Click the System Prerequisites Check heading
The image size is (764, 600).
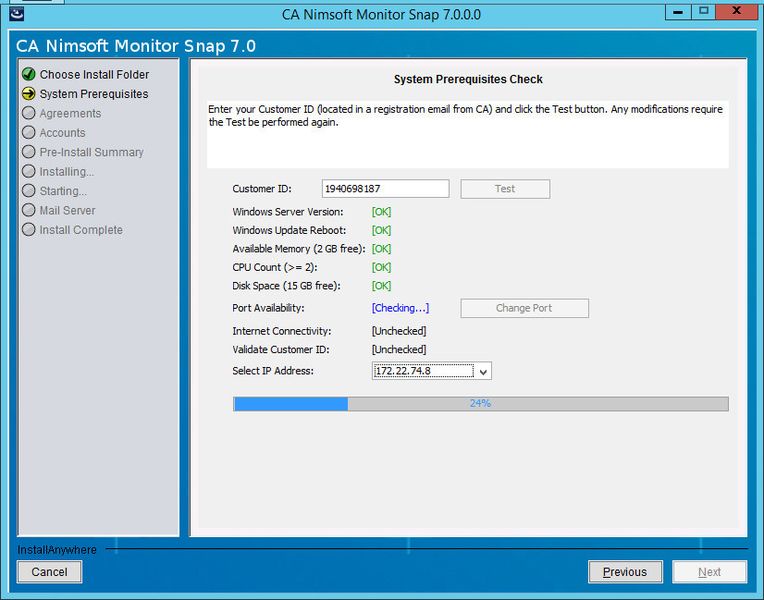[468, 79]
